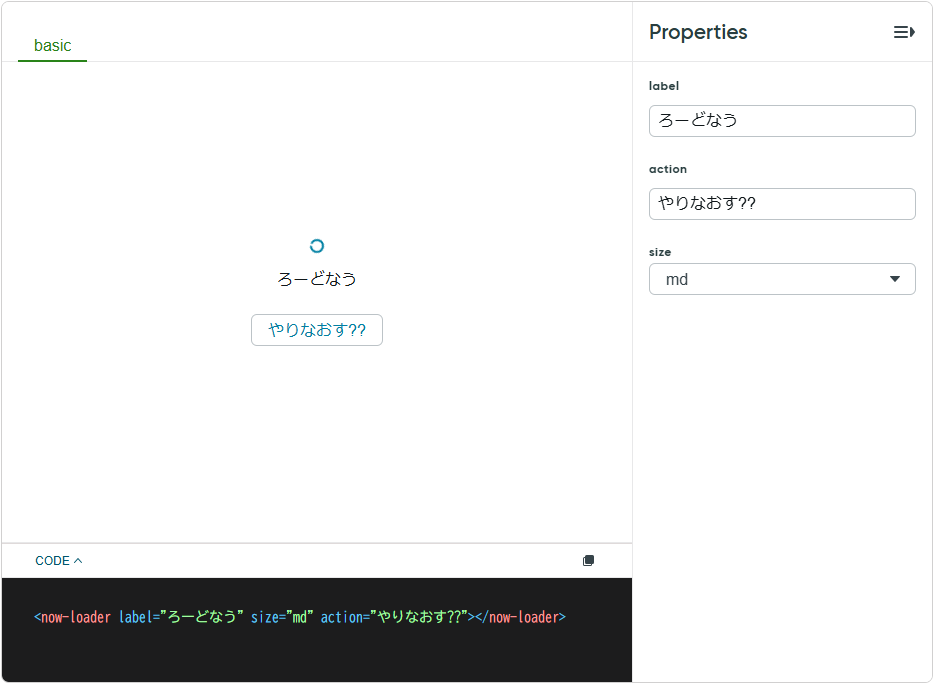Click the 'label' property label
934x684 pixels.
664,86
